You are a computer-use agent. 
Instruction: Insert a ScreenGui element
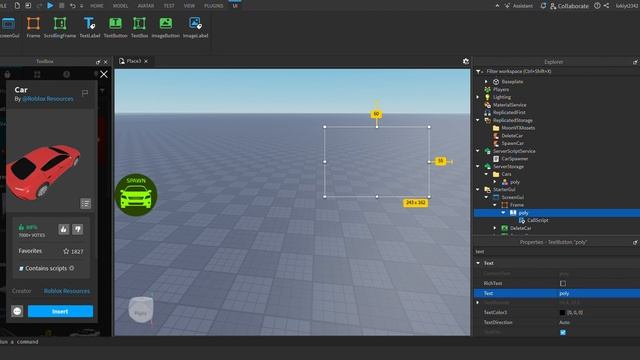coord(8,27)
